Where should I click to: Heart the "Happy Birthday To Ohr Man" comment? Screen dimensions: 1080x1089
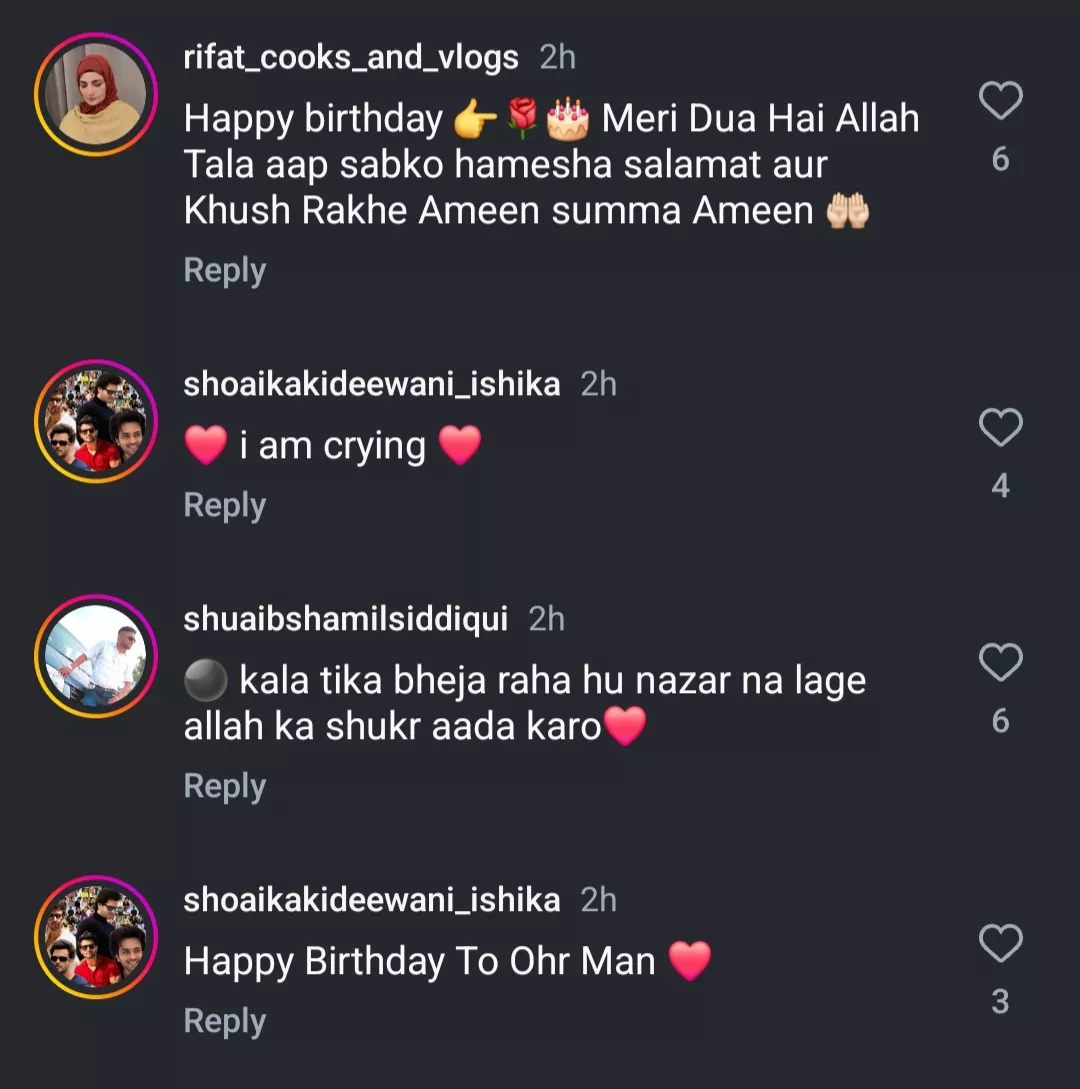tap(1000, 944)
